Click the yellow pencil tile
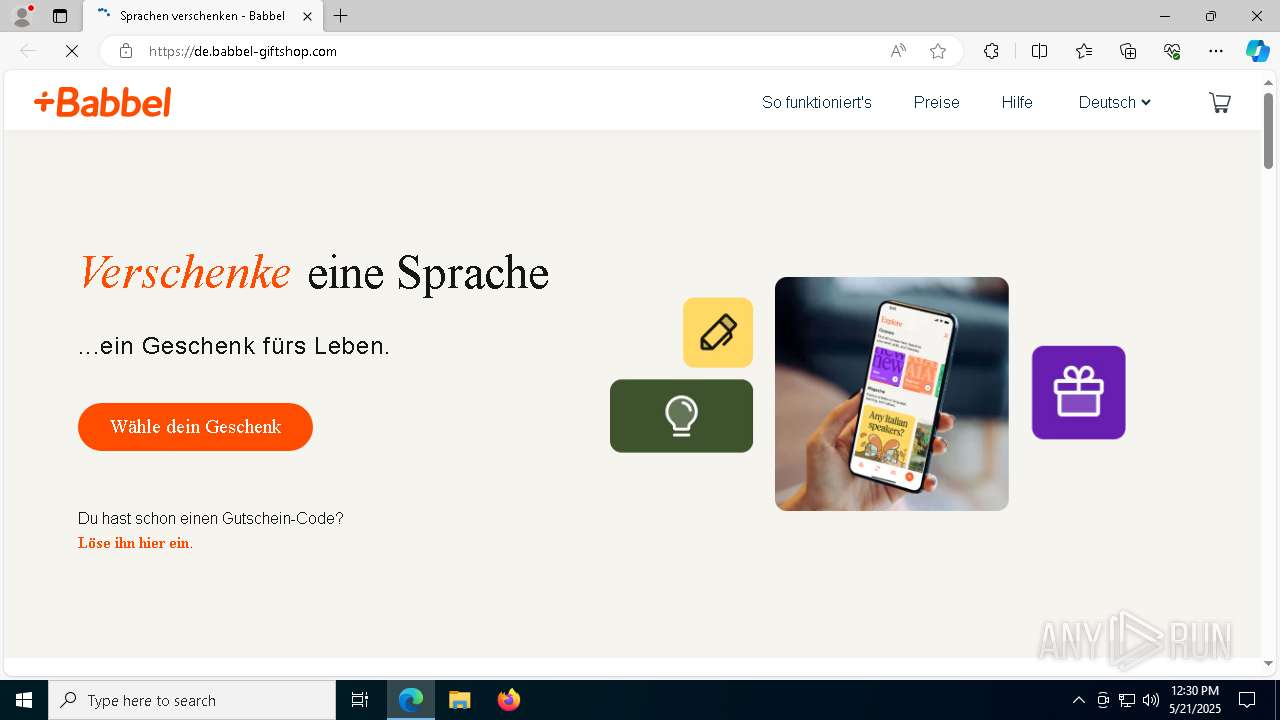 point(718,332)
